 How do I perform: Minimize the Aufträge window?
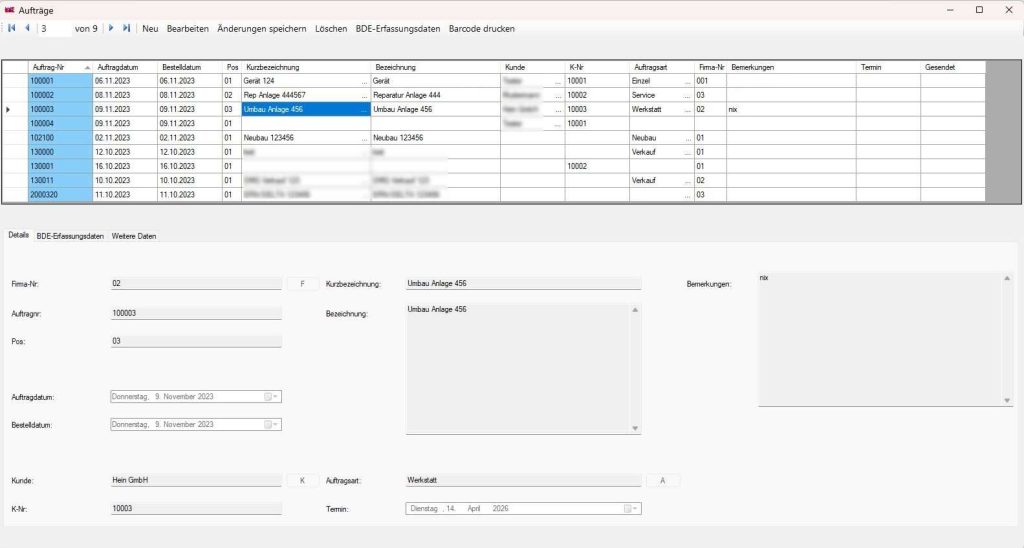950,10
